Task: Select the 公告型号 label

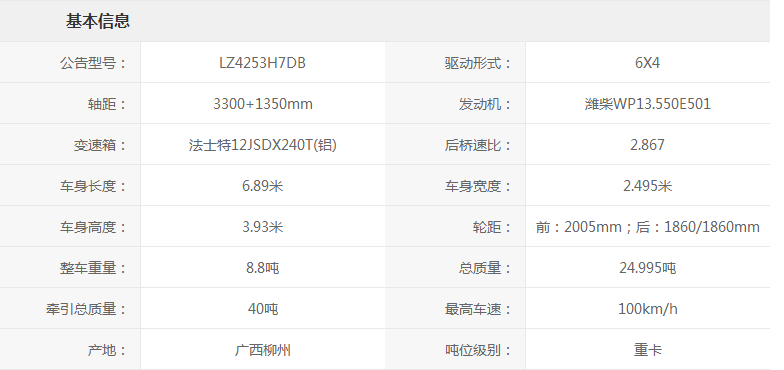Action: point(93,63)
